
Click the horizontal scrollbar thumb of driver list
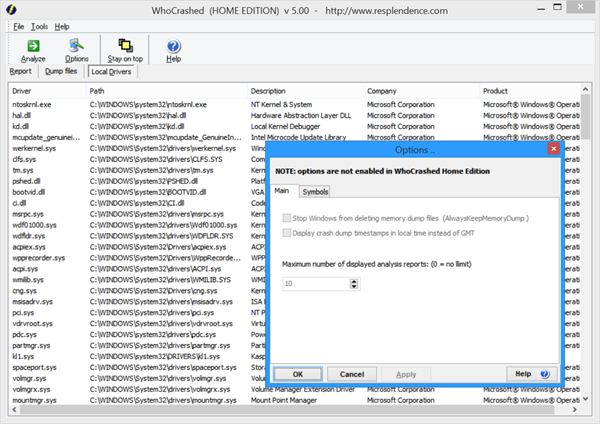[287, 409]
